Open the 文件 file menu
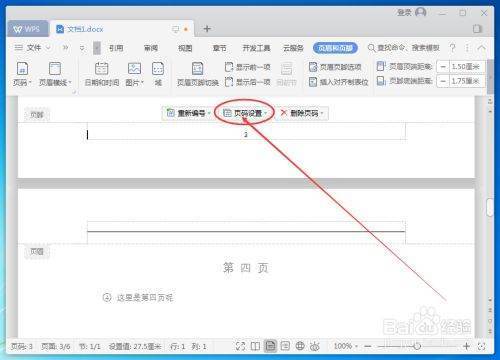The width and height of the screenshot is (500, 360). tap(33, 48)
